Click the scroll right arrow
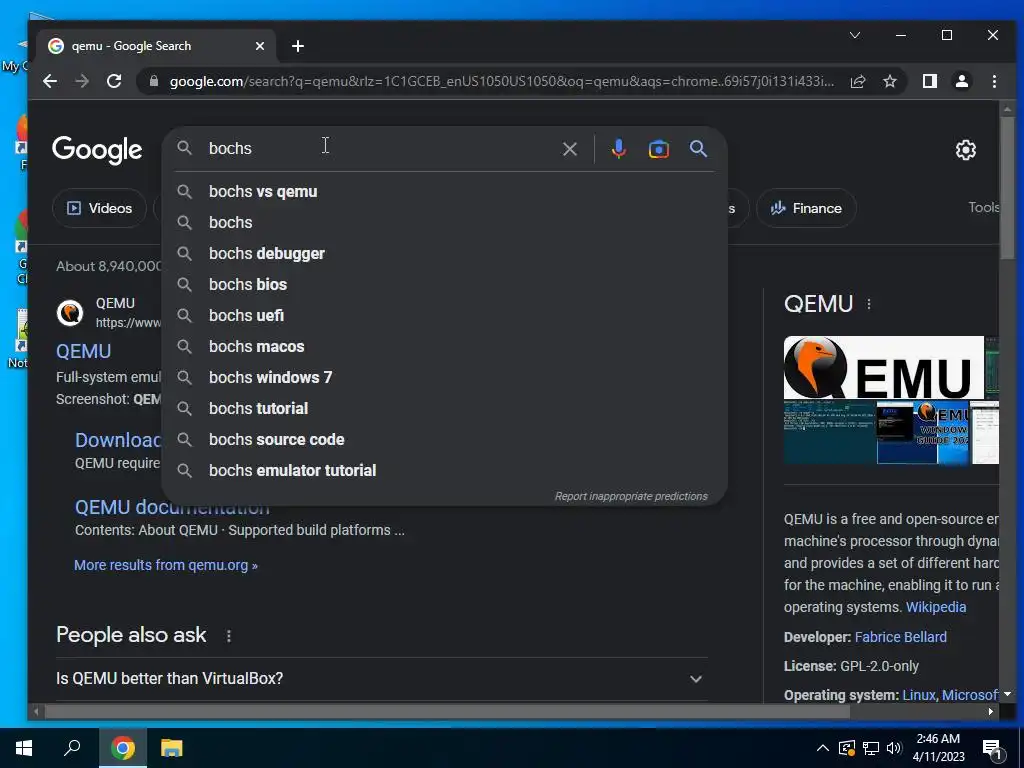This screenshot has width=1024, height=768. (991, 711)
